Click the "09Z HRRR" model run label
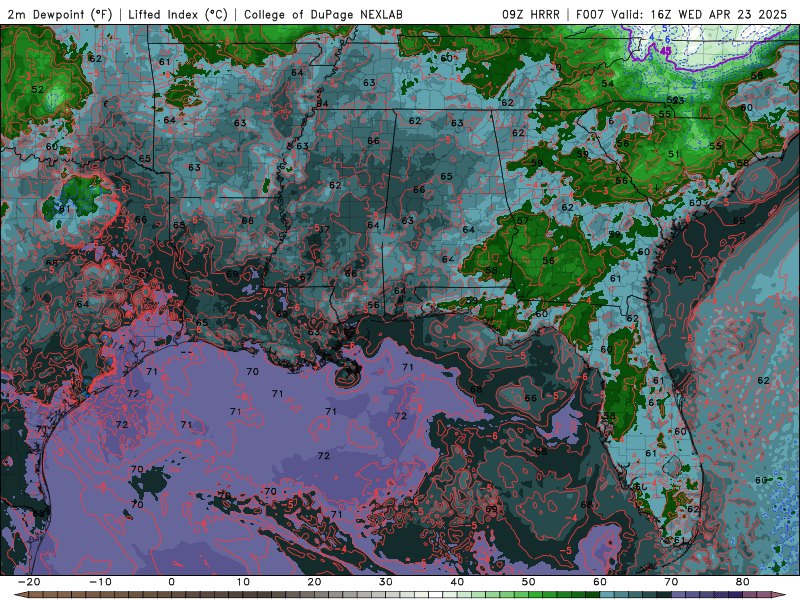 pyautogui.click(x=531, y=14)
